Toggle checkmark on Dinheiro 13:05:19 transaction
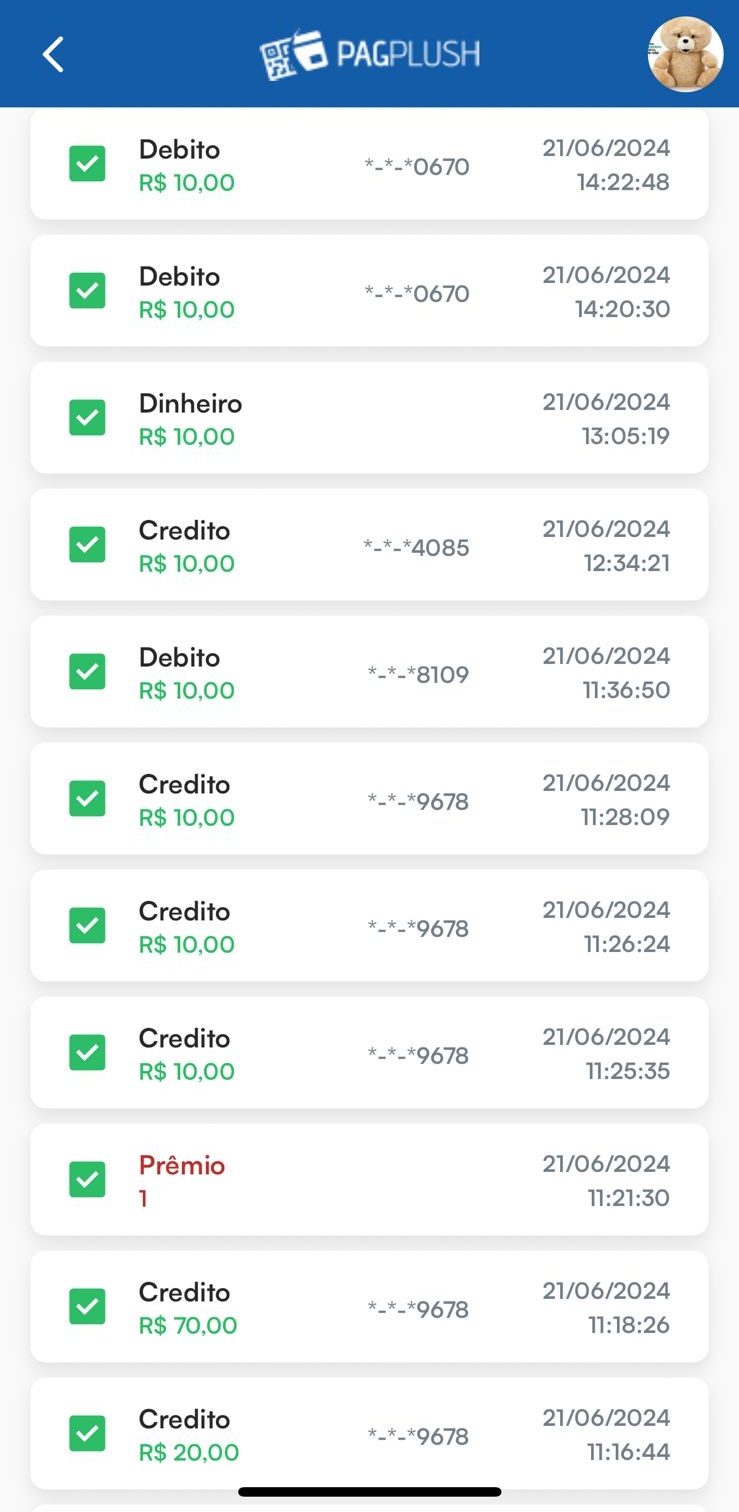739x1512 pixels. coord(87,418)
